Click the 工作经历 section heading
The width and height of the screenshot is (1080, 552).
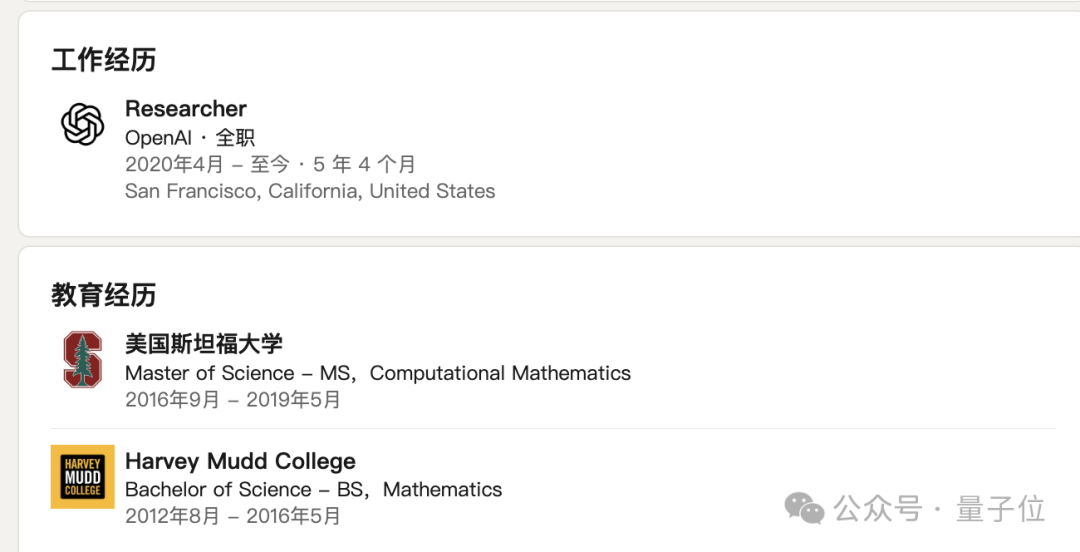click(x=104, y=60)
